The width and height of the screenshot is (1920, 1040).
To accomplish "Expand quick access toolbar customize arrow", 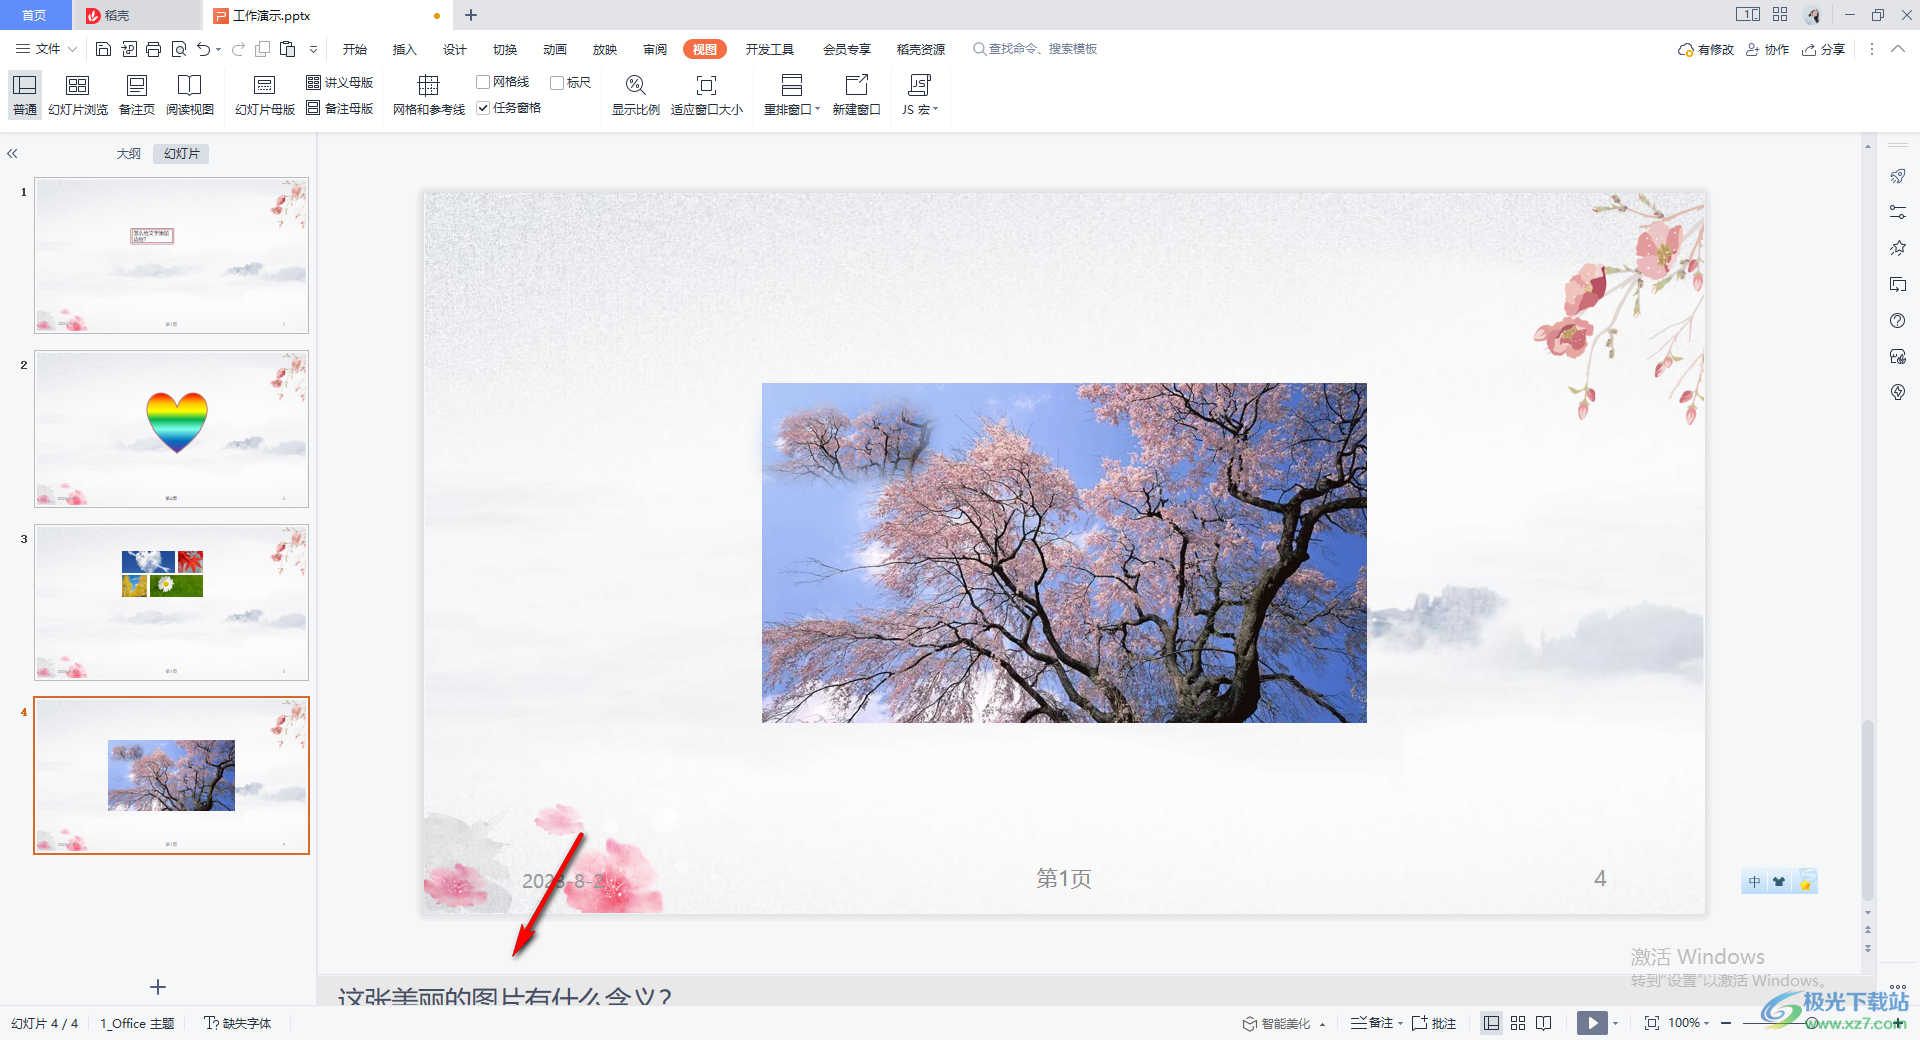I will (313, 49).
